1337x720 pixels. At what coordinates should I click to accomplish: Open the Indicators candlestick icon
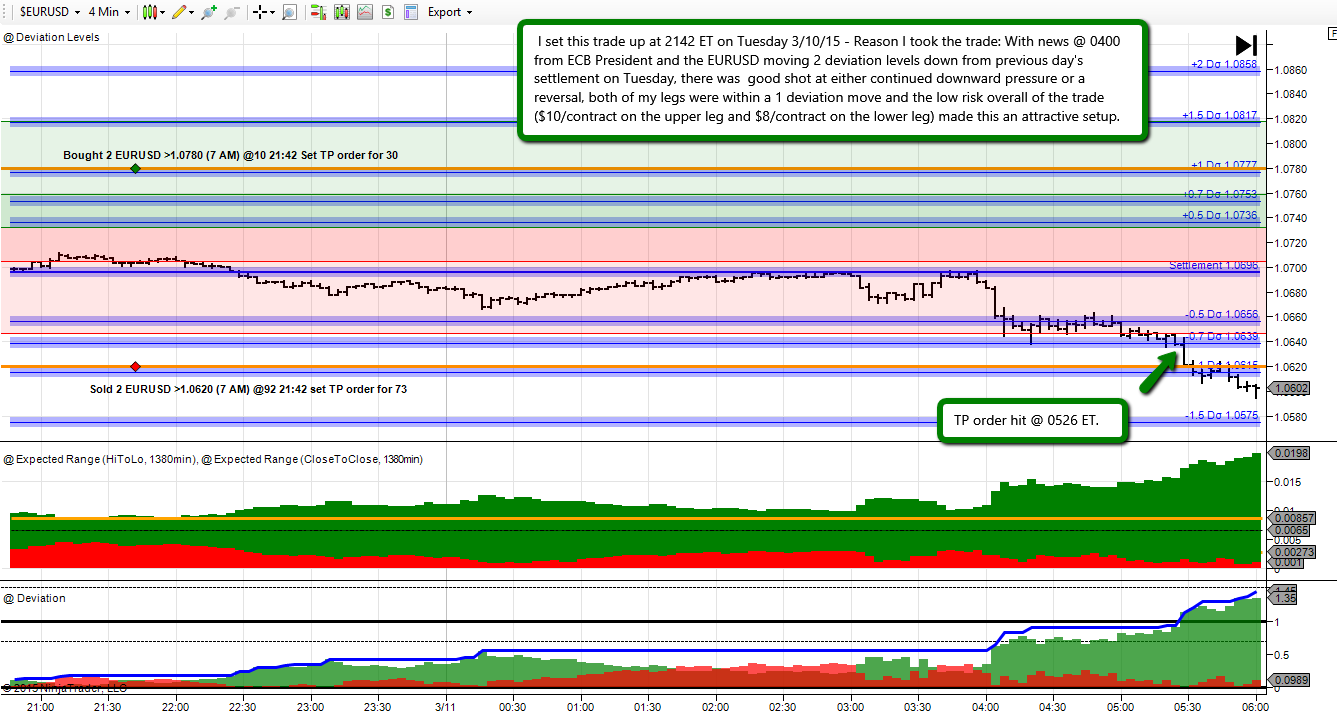(341, 12)
